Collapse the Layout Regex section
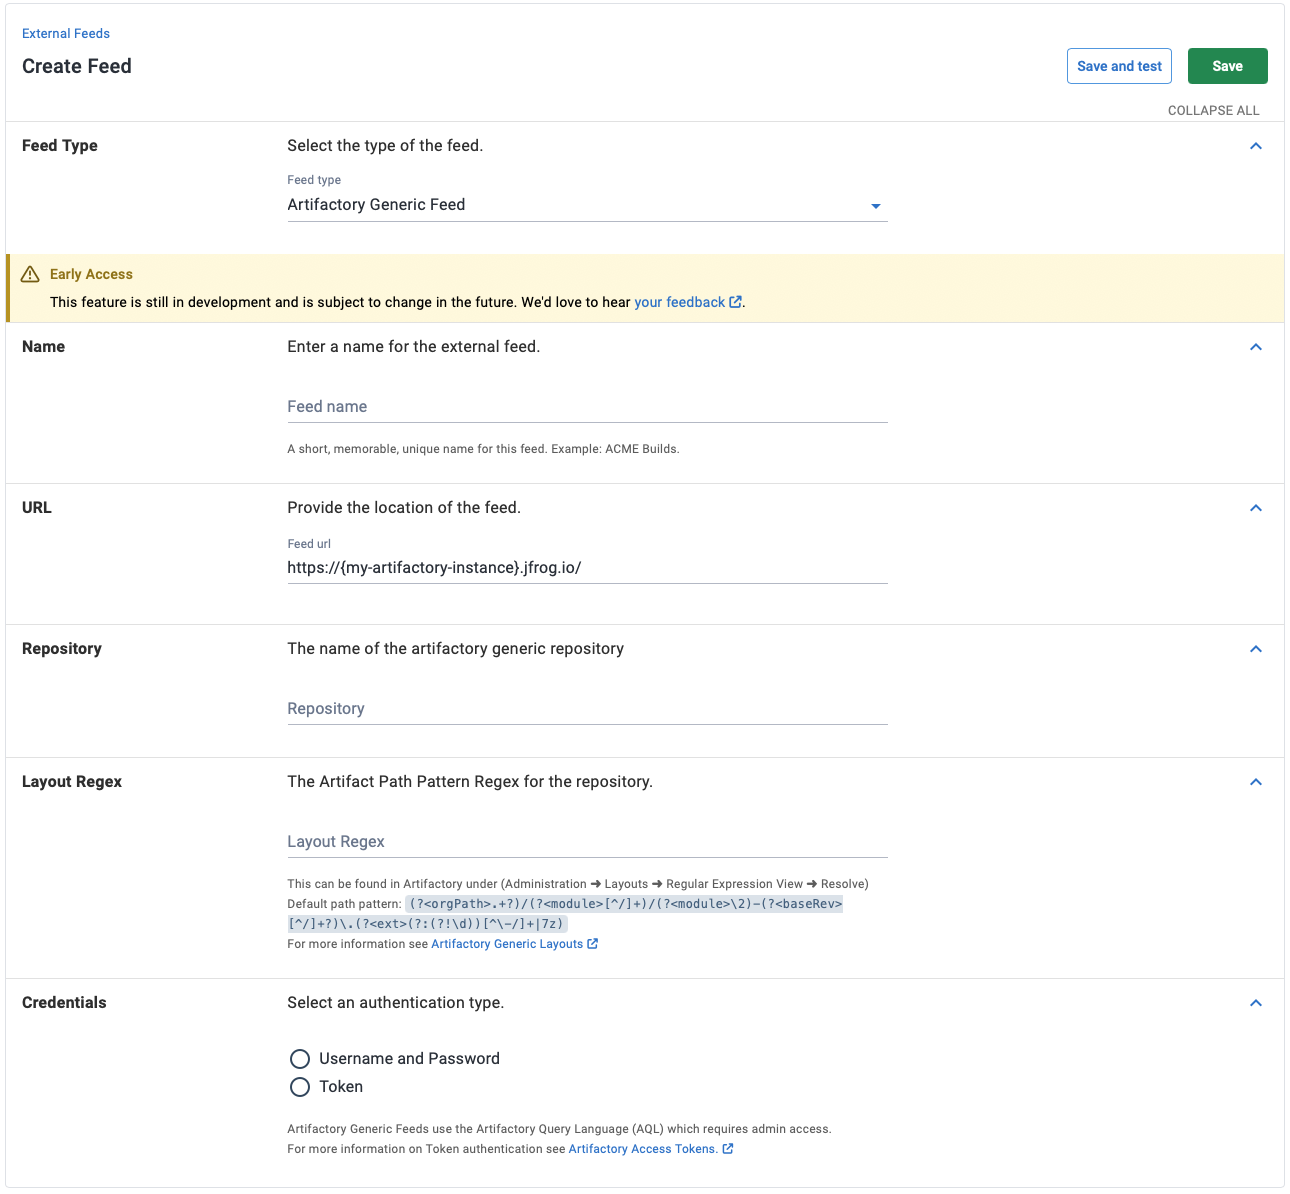1290x1194 pixels. pyautogui.click(x=1256, y=782)
